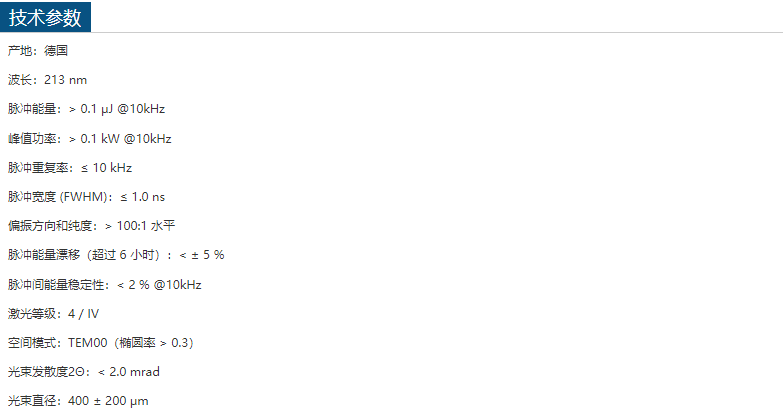
Task: Click the 脉冲宽度 (FWHM) line
Action: coord(86,197)
